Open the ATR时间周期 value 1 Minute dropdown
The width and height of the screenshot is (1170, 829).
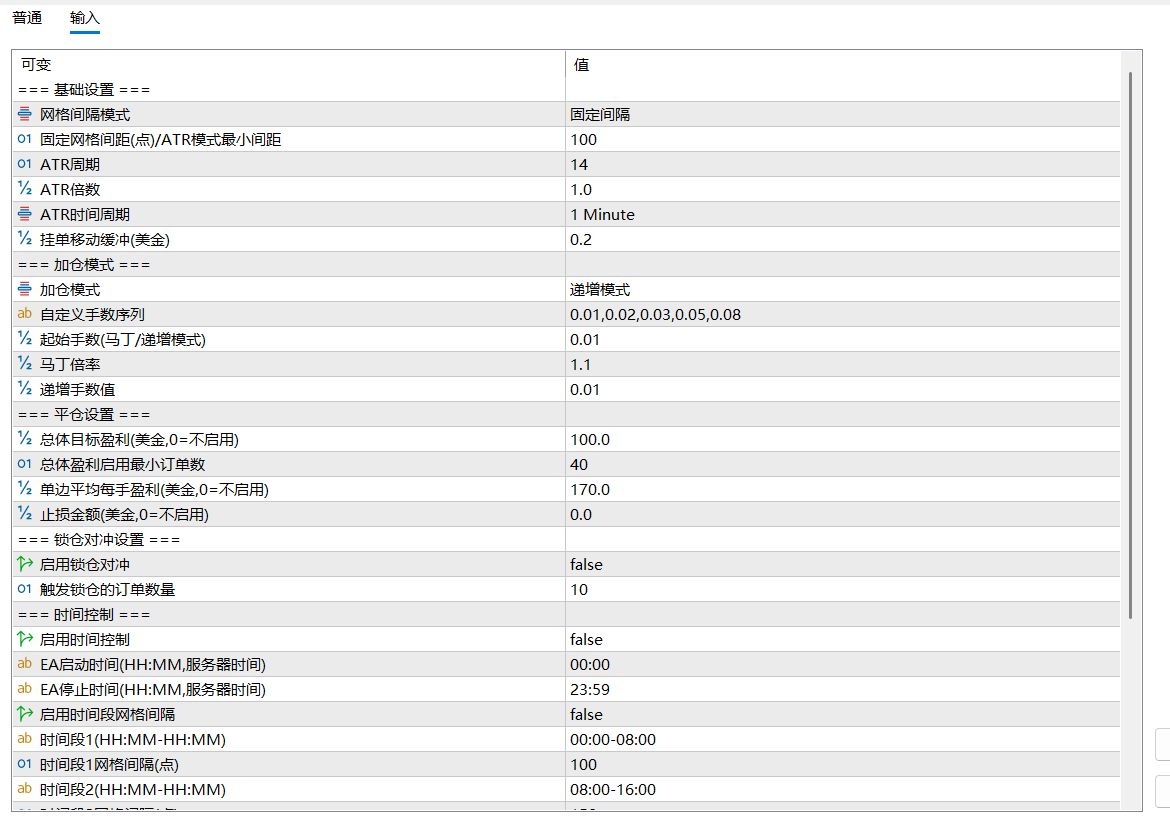click(842, 214)
